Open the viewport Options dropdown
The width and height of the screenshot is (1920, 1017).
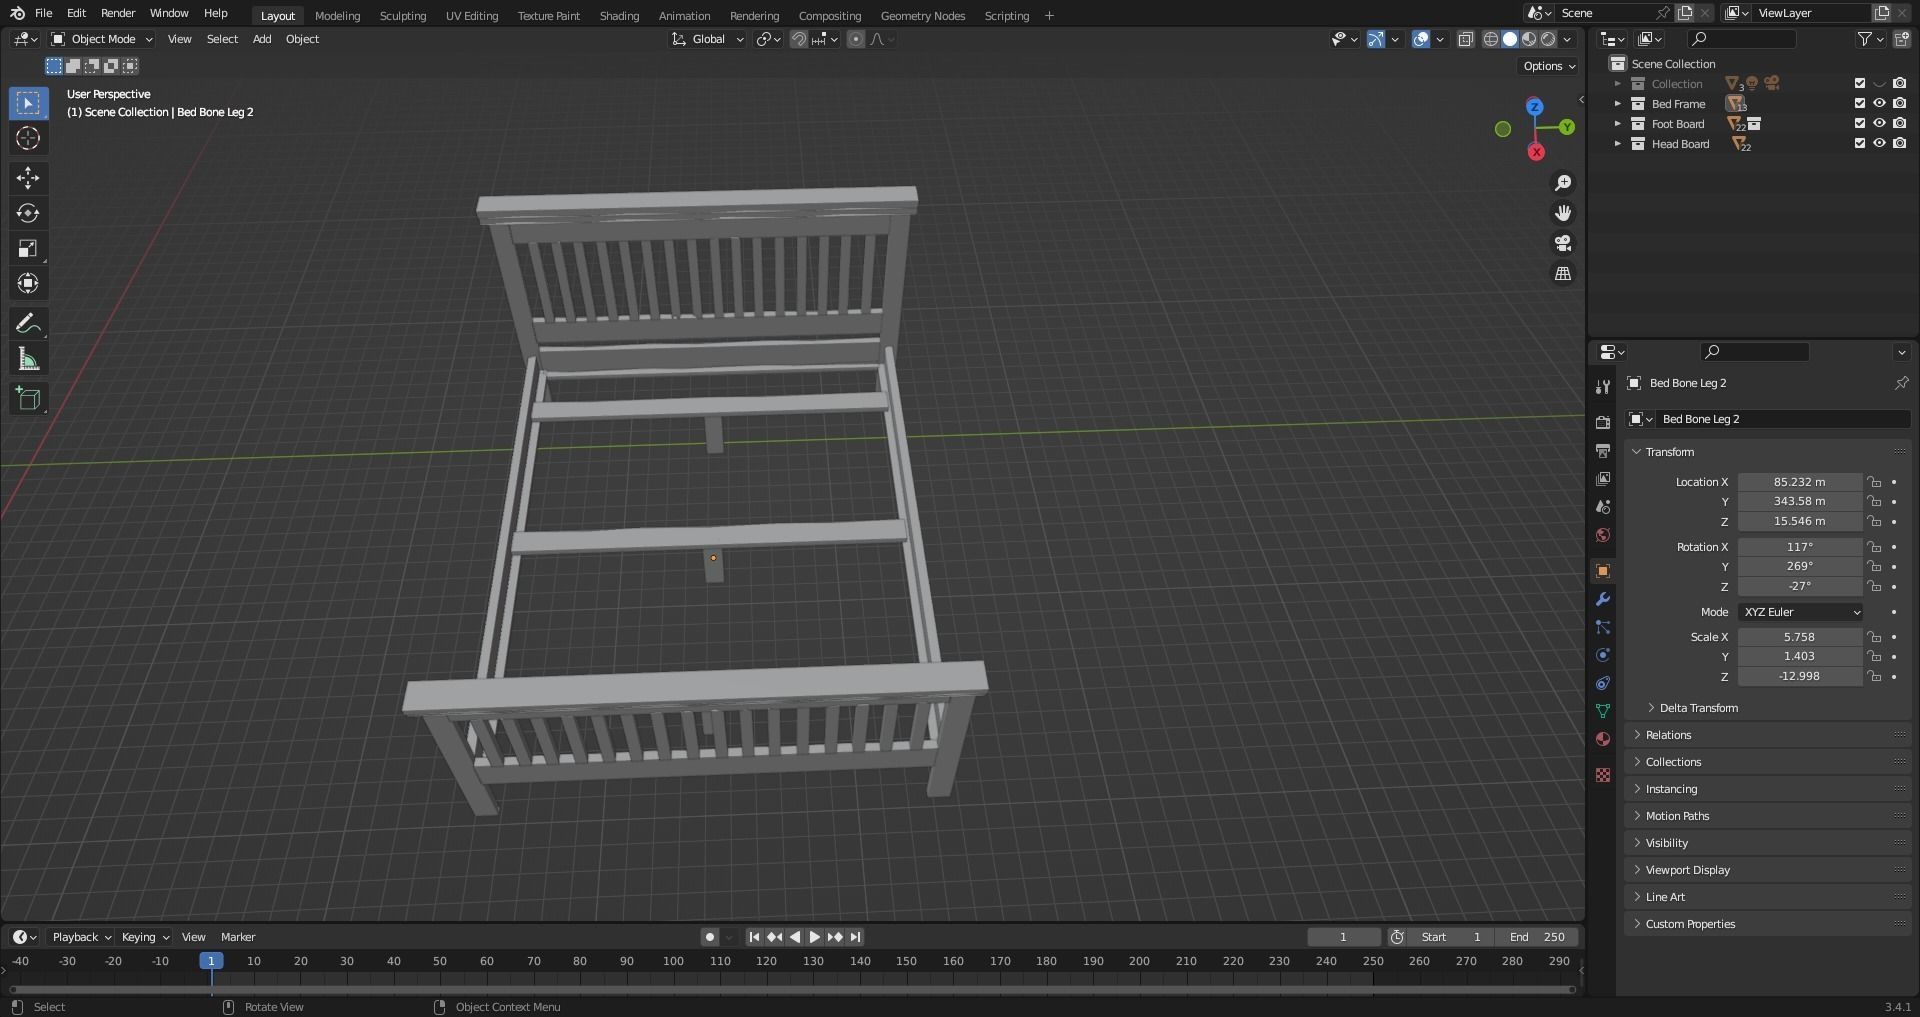tap(1549, 66)
